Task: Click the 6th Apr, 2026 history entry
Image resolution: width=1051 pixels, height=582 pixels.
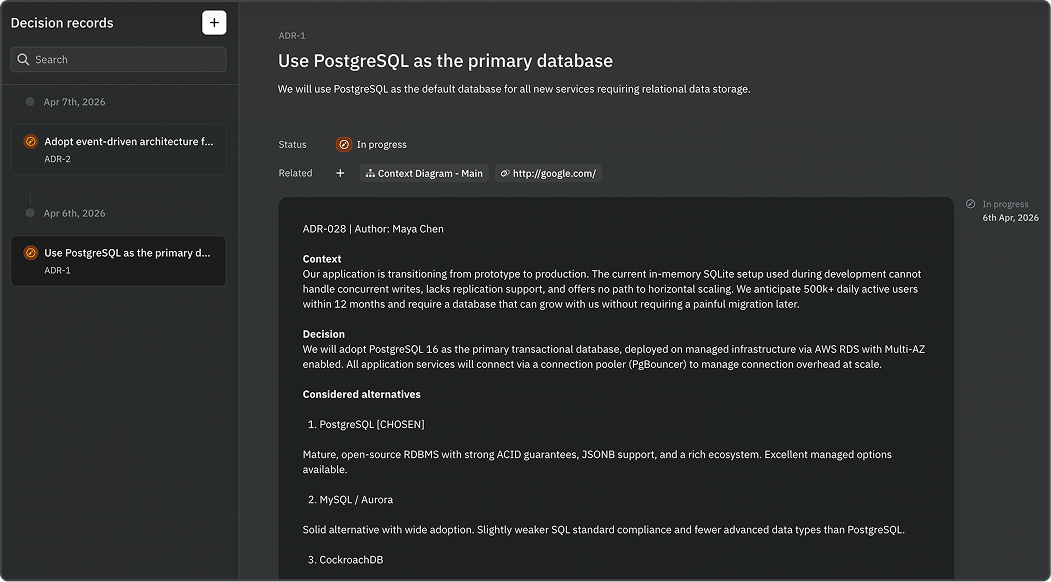Action: coord(1010,218)
